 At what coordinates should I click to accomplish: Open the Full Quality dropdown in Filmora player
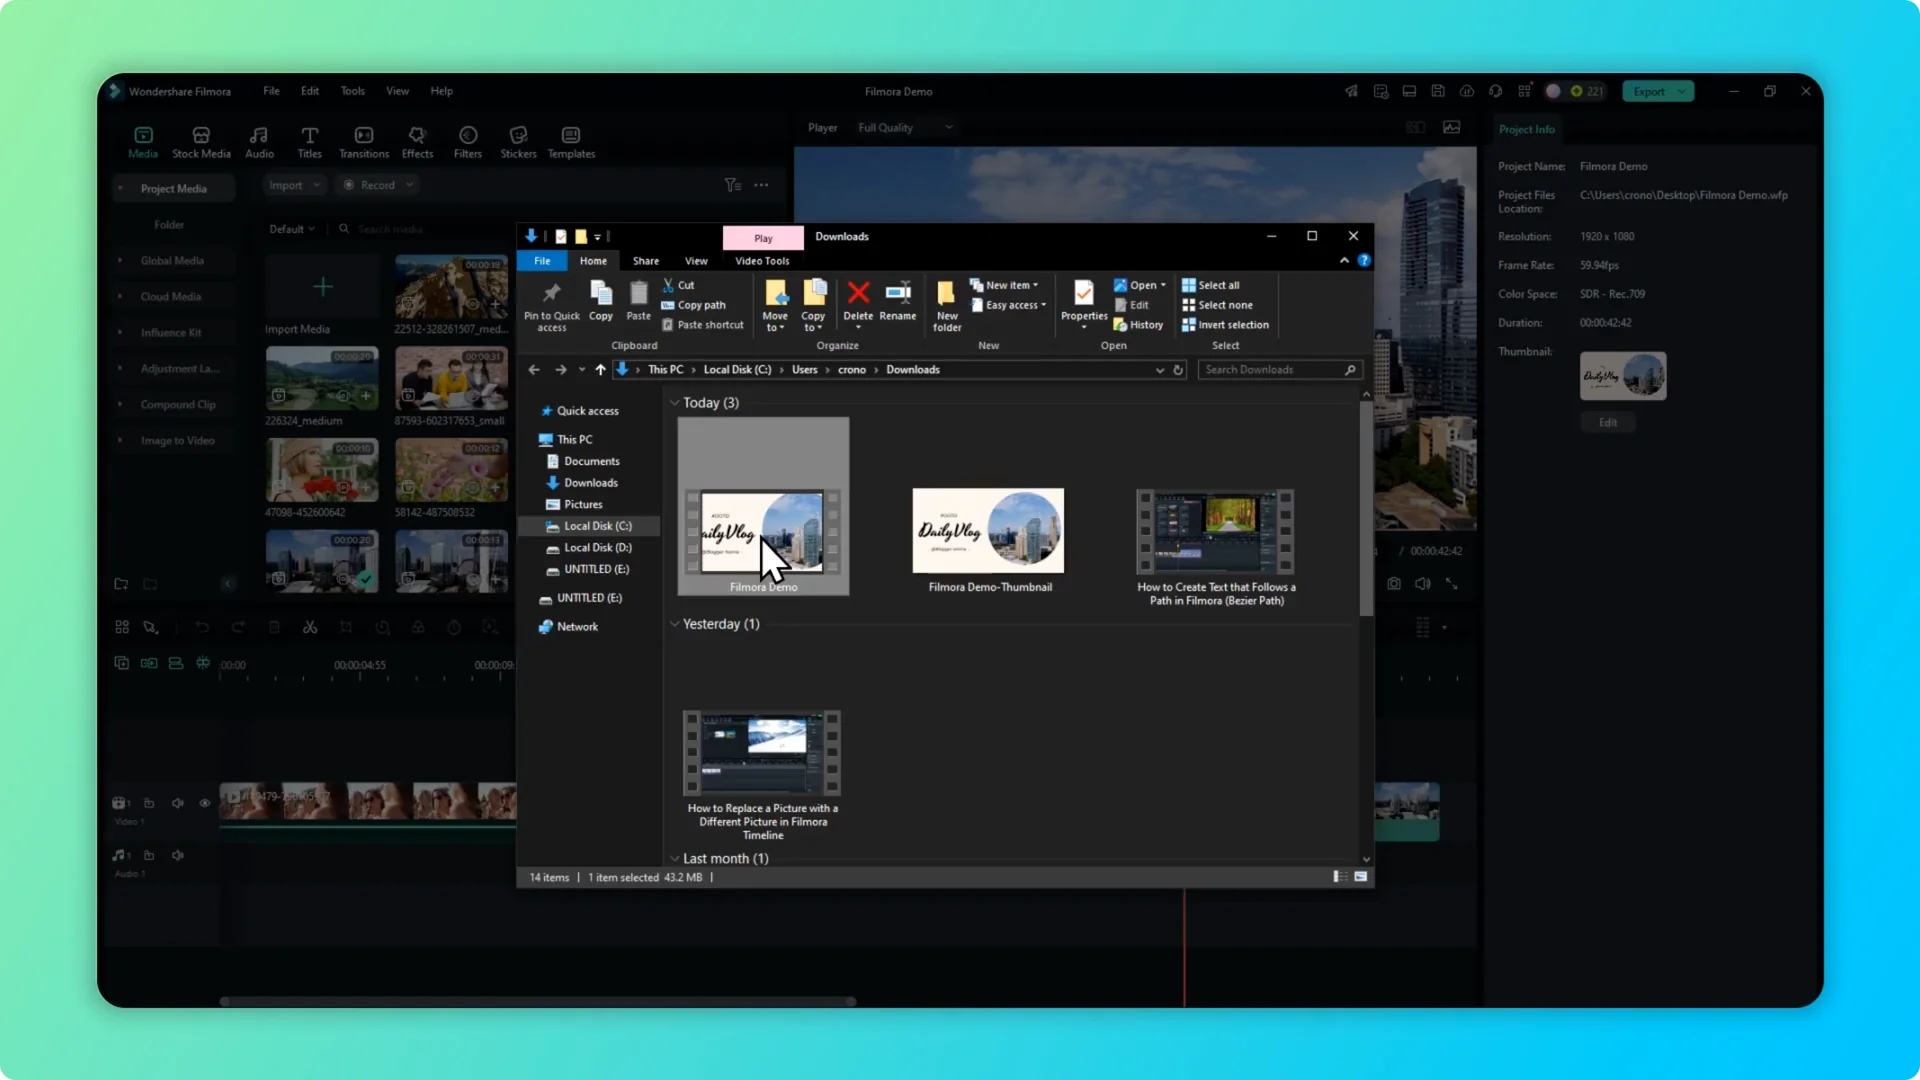[905, 128]
